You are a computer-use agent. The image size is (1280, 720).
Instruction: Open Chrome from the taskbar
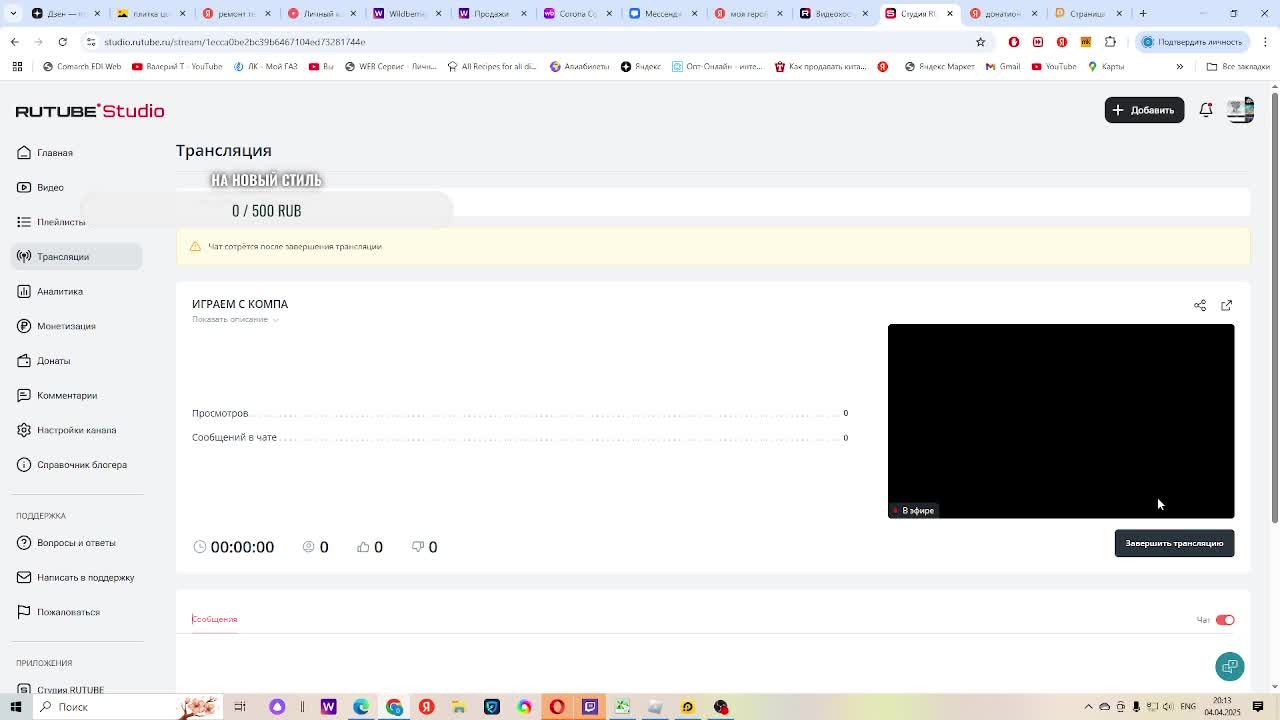click(394, 707)
